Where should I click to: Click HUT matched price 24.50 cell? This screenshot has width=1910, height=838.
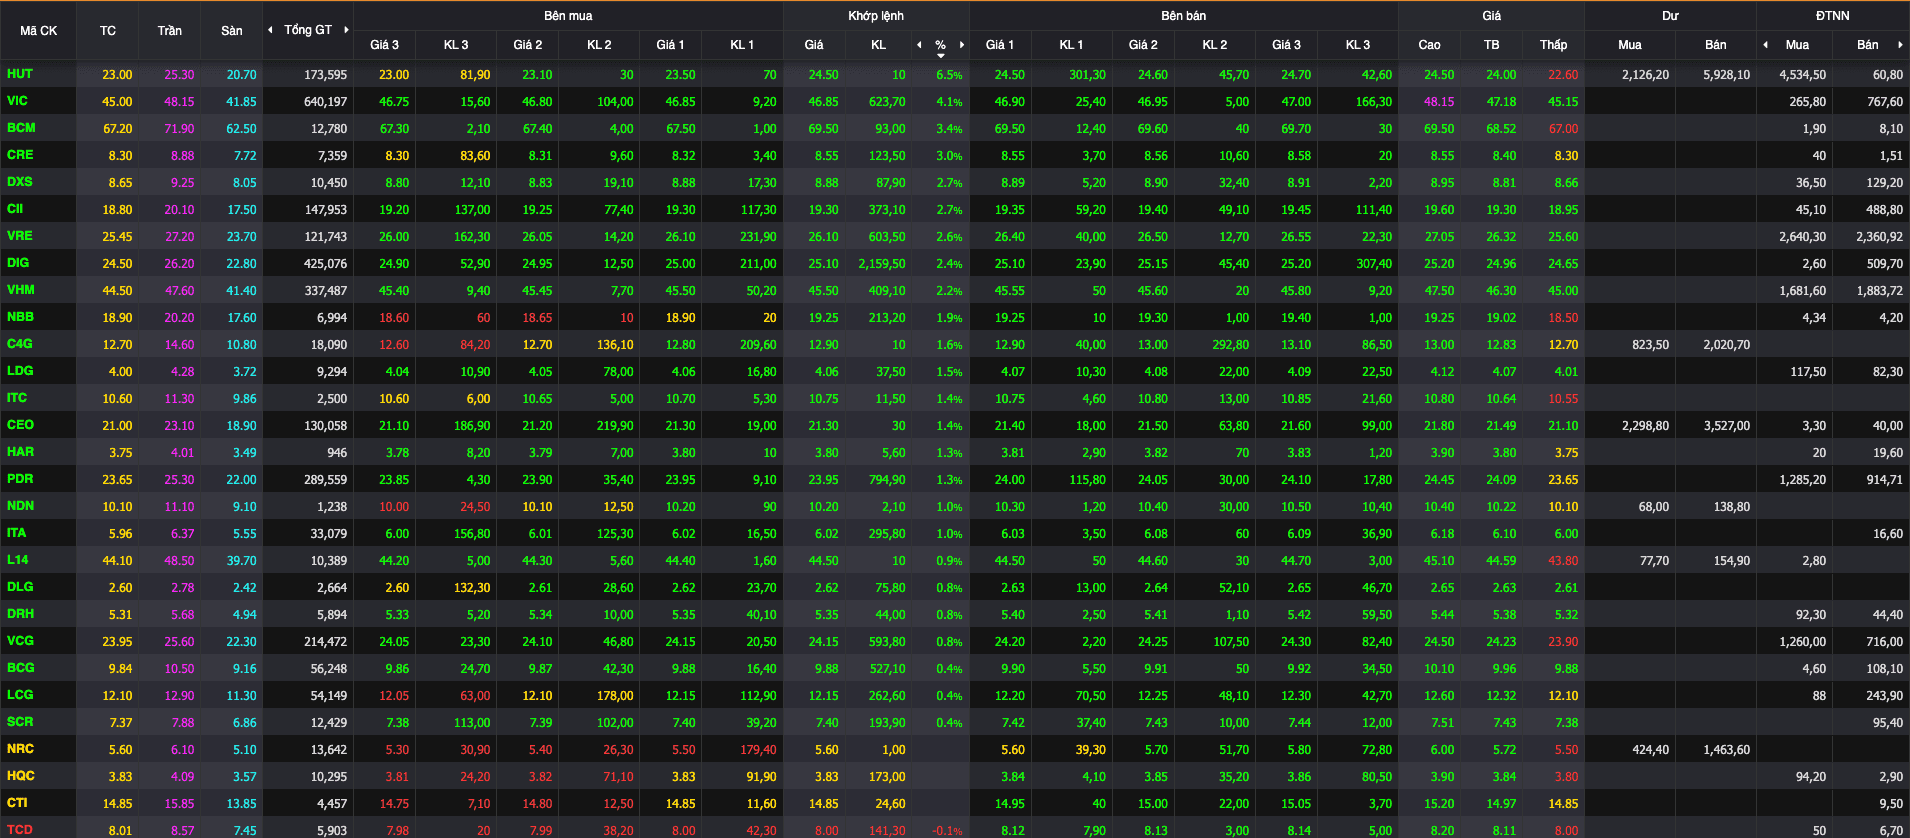coord(824,75)
